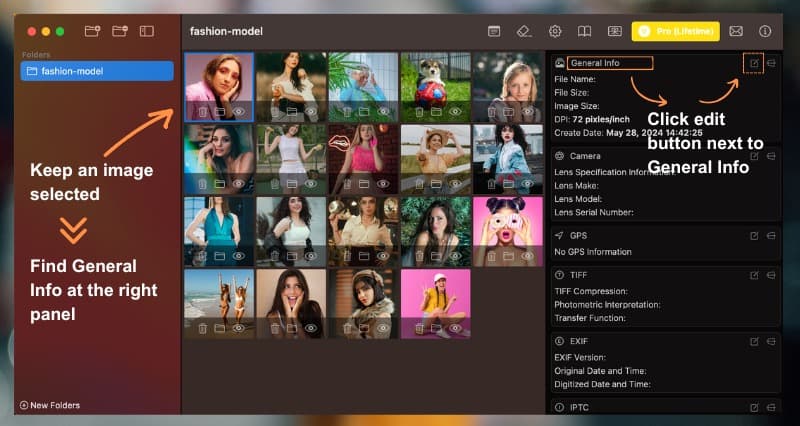Delete dog-with-ball photo via trash icon
This screenshot has width=800, height=426.
click(x=419, y=112)
